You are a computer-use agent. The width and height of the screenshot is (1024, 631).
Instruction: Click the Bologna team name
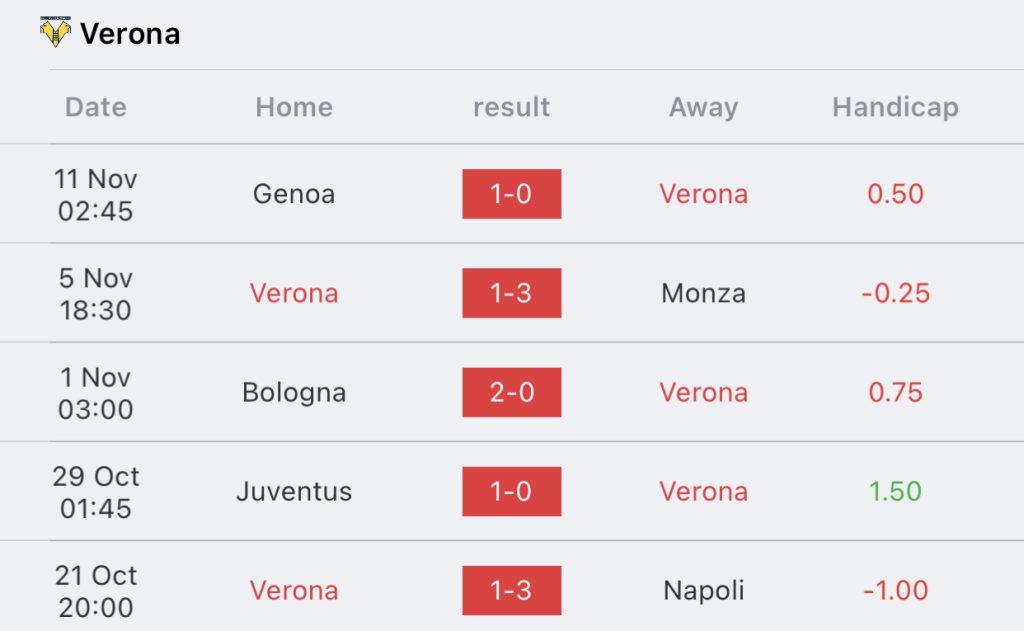294,393
